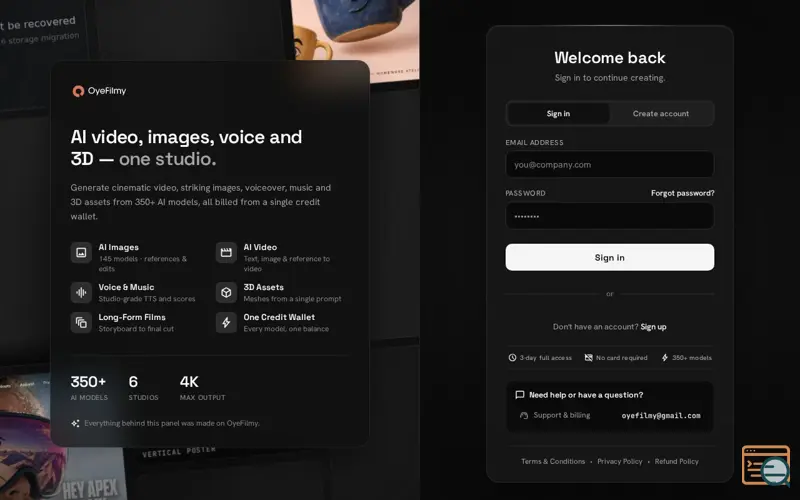Click the 'AI Video' feature title

click(x=260, y=247)
